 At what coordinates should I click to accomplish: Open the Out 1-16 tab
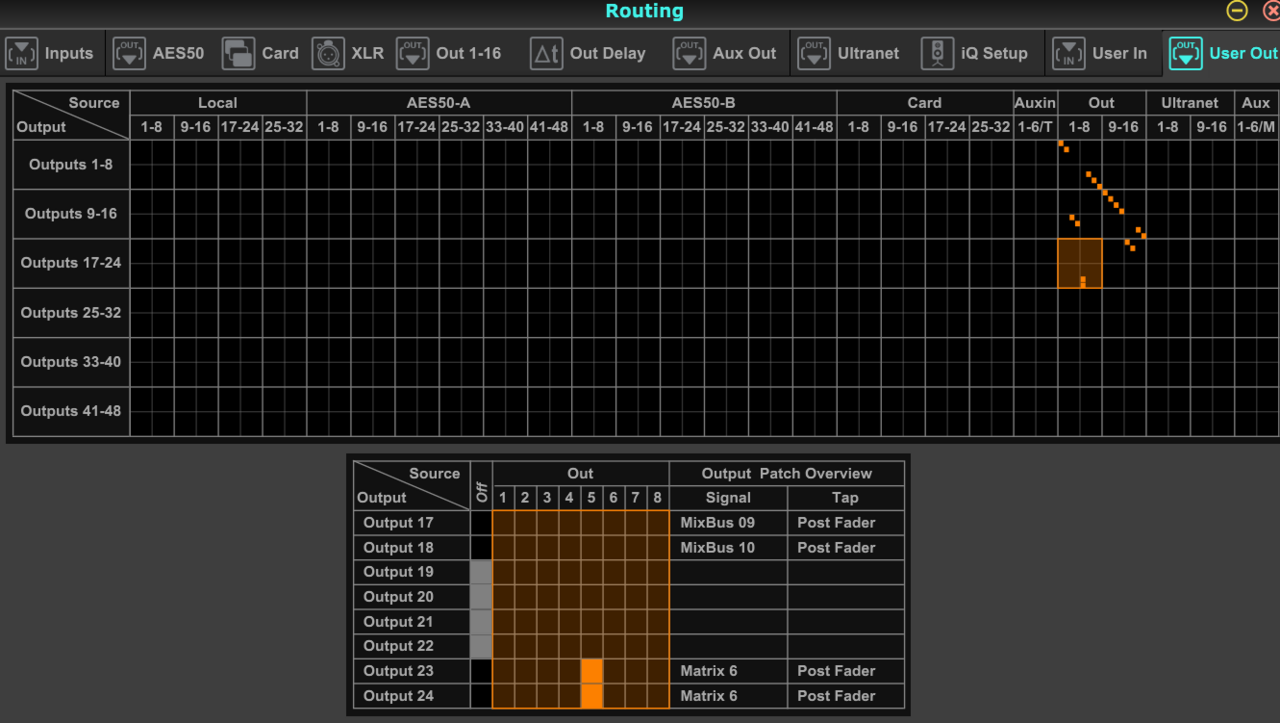(x=449, y=53)
